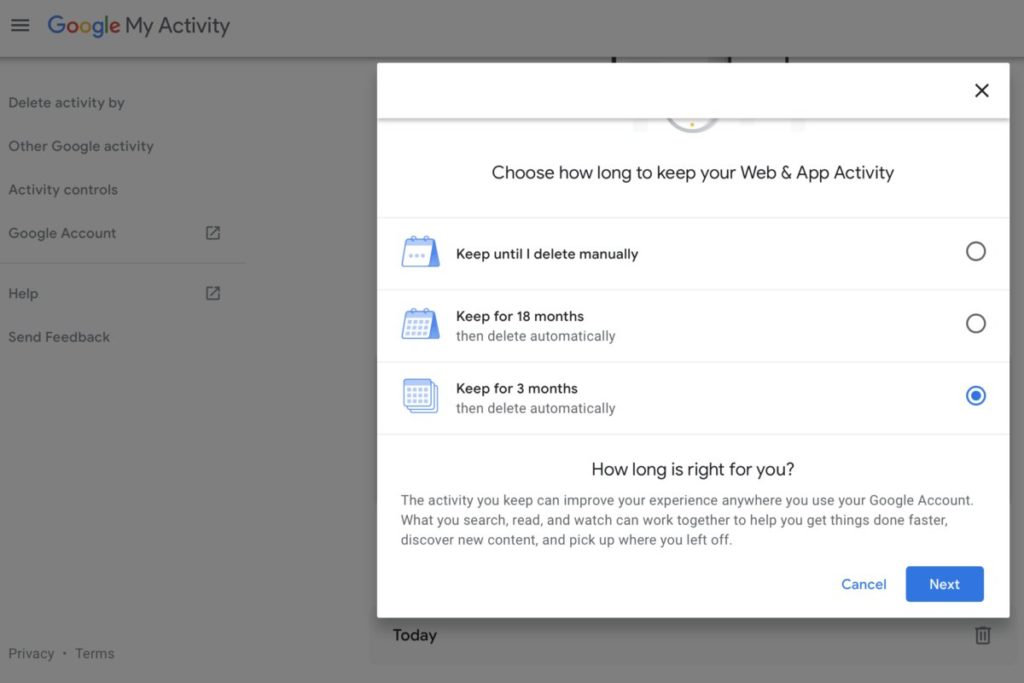Open Delete activity by in sidebar
The height and width of the screenshot is (683, 1024).
[67, 103]
